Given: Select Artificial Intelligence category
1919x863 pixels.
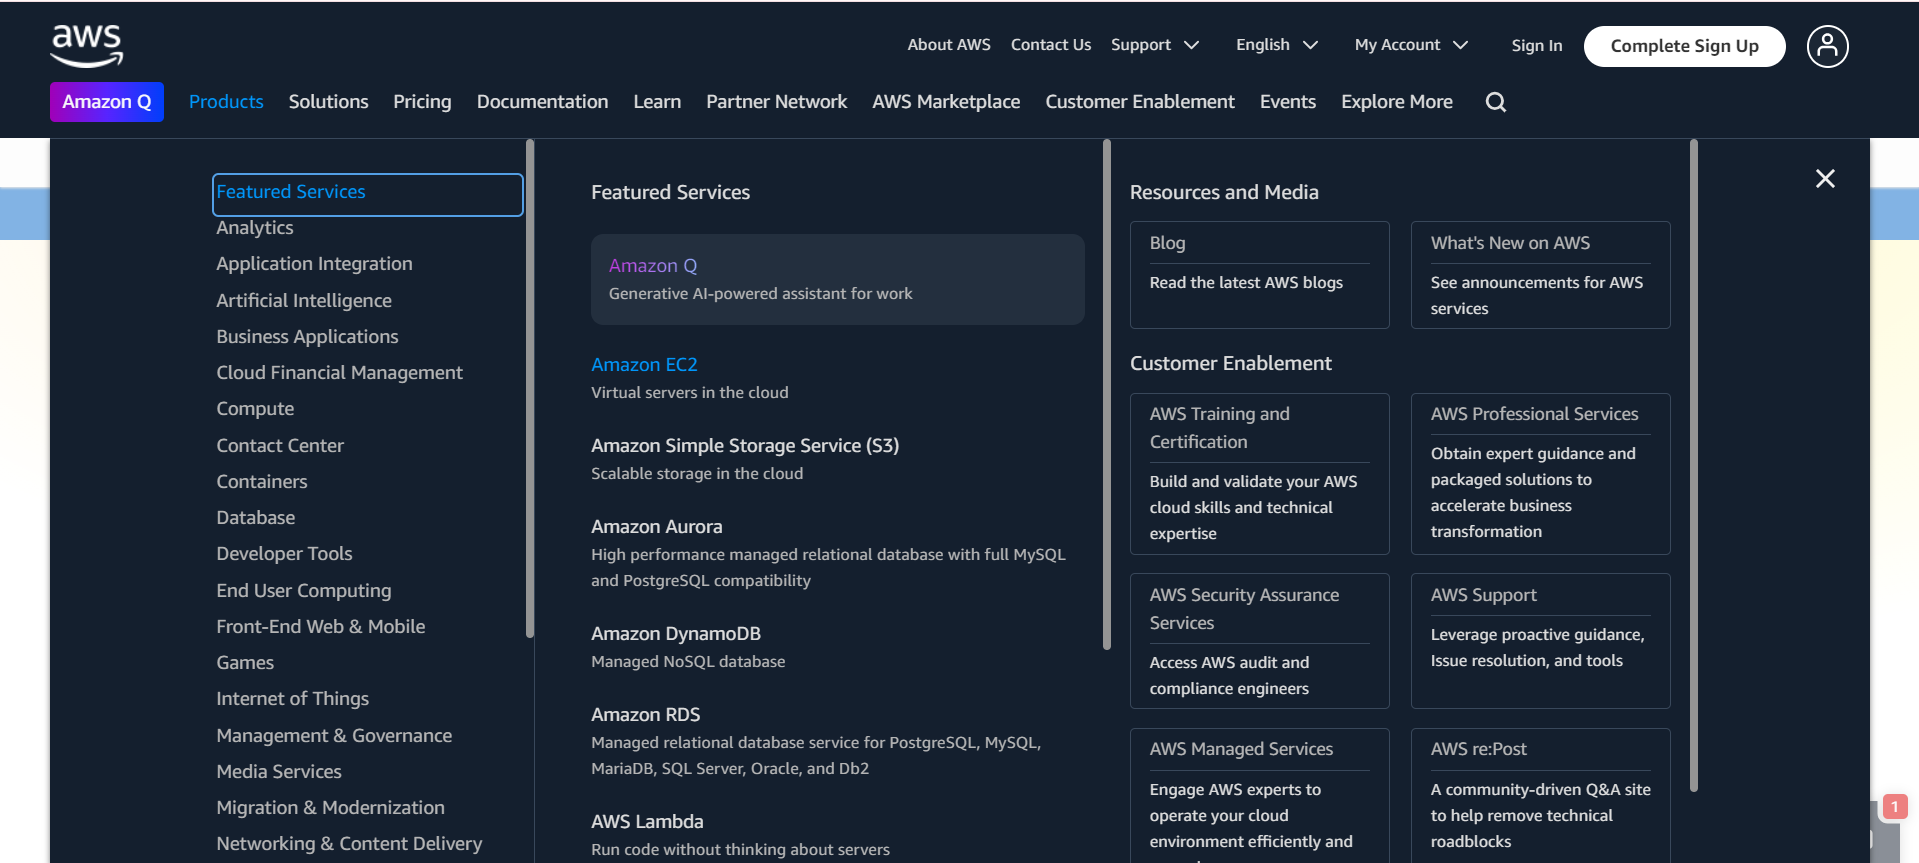Looking at the screenshot, I should pos(304,301).
